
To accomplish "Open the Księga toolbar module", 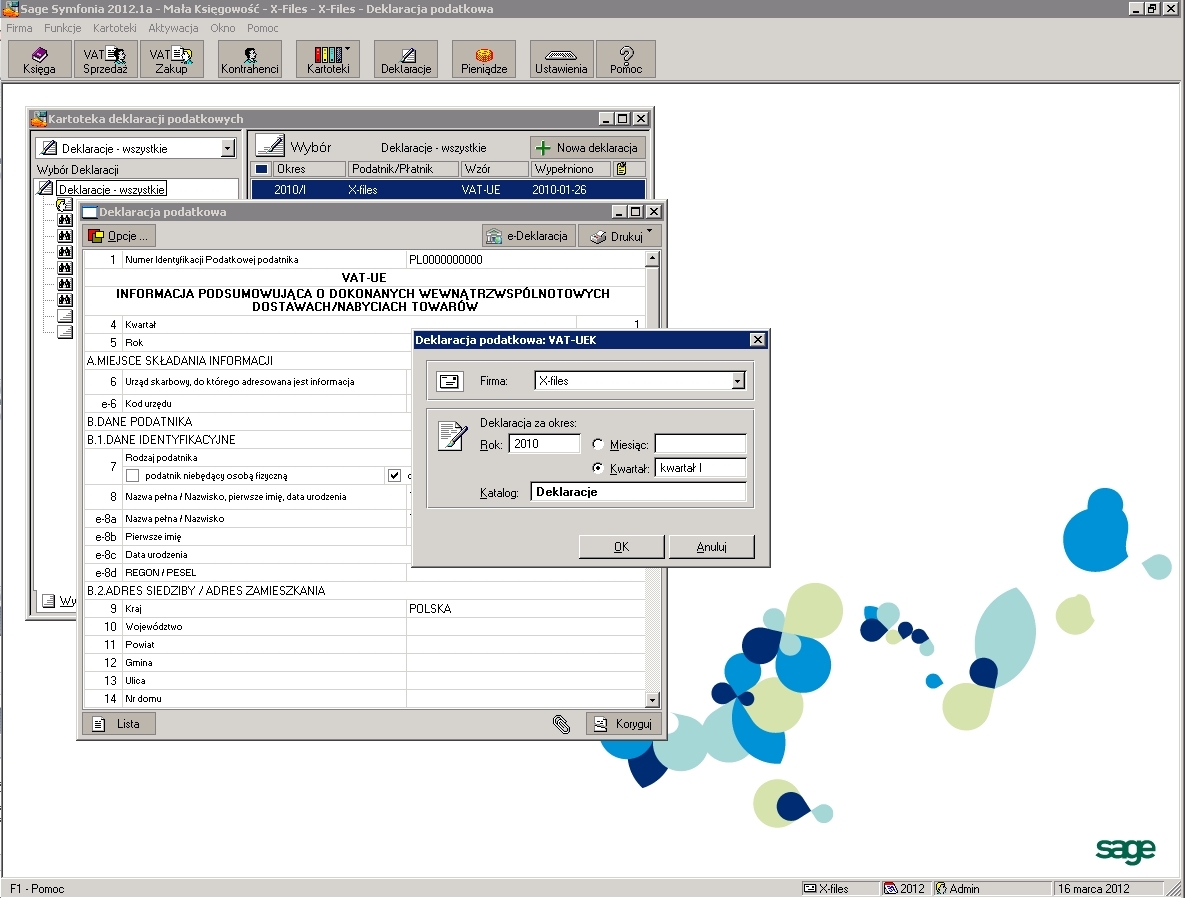I will point(39,59).
